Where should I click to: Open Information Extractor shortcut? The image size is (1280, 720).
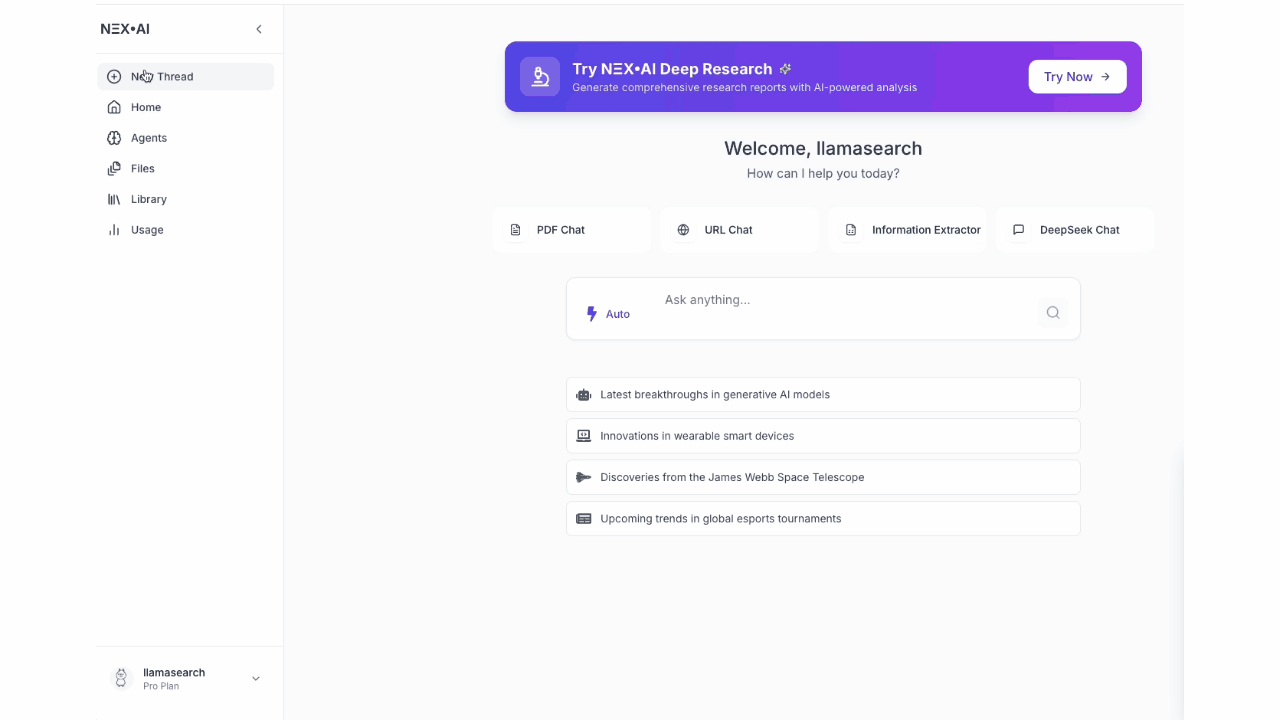pos(907,230)
